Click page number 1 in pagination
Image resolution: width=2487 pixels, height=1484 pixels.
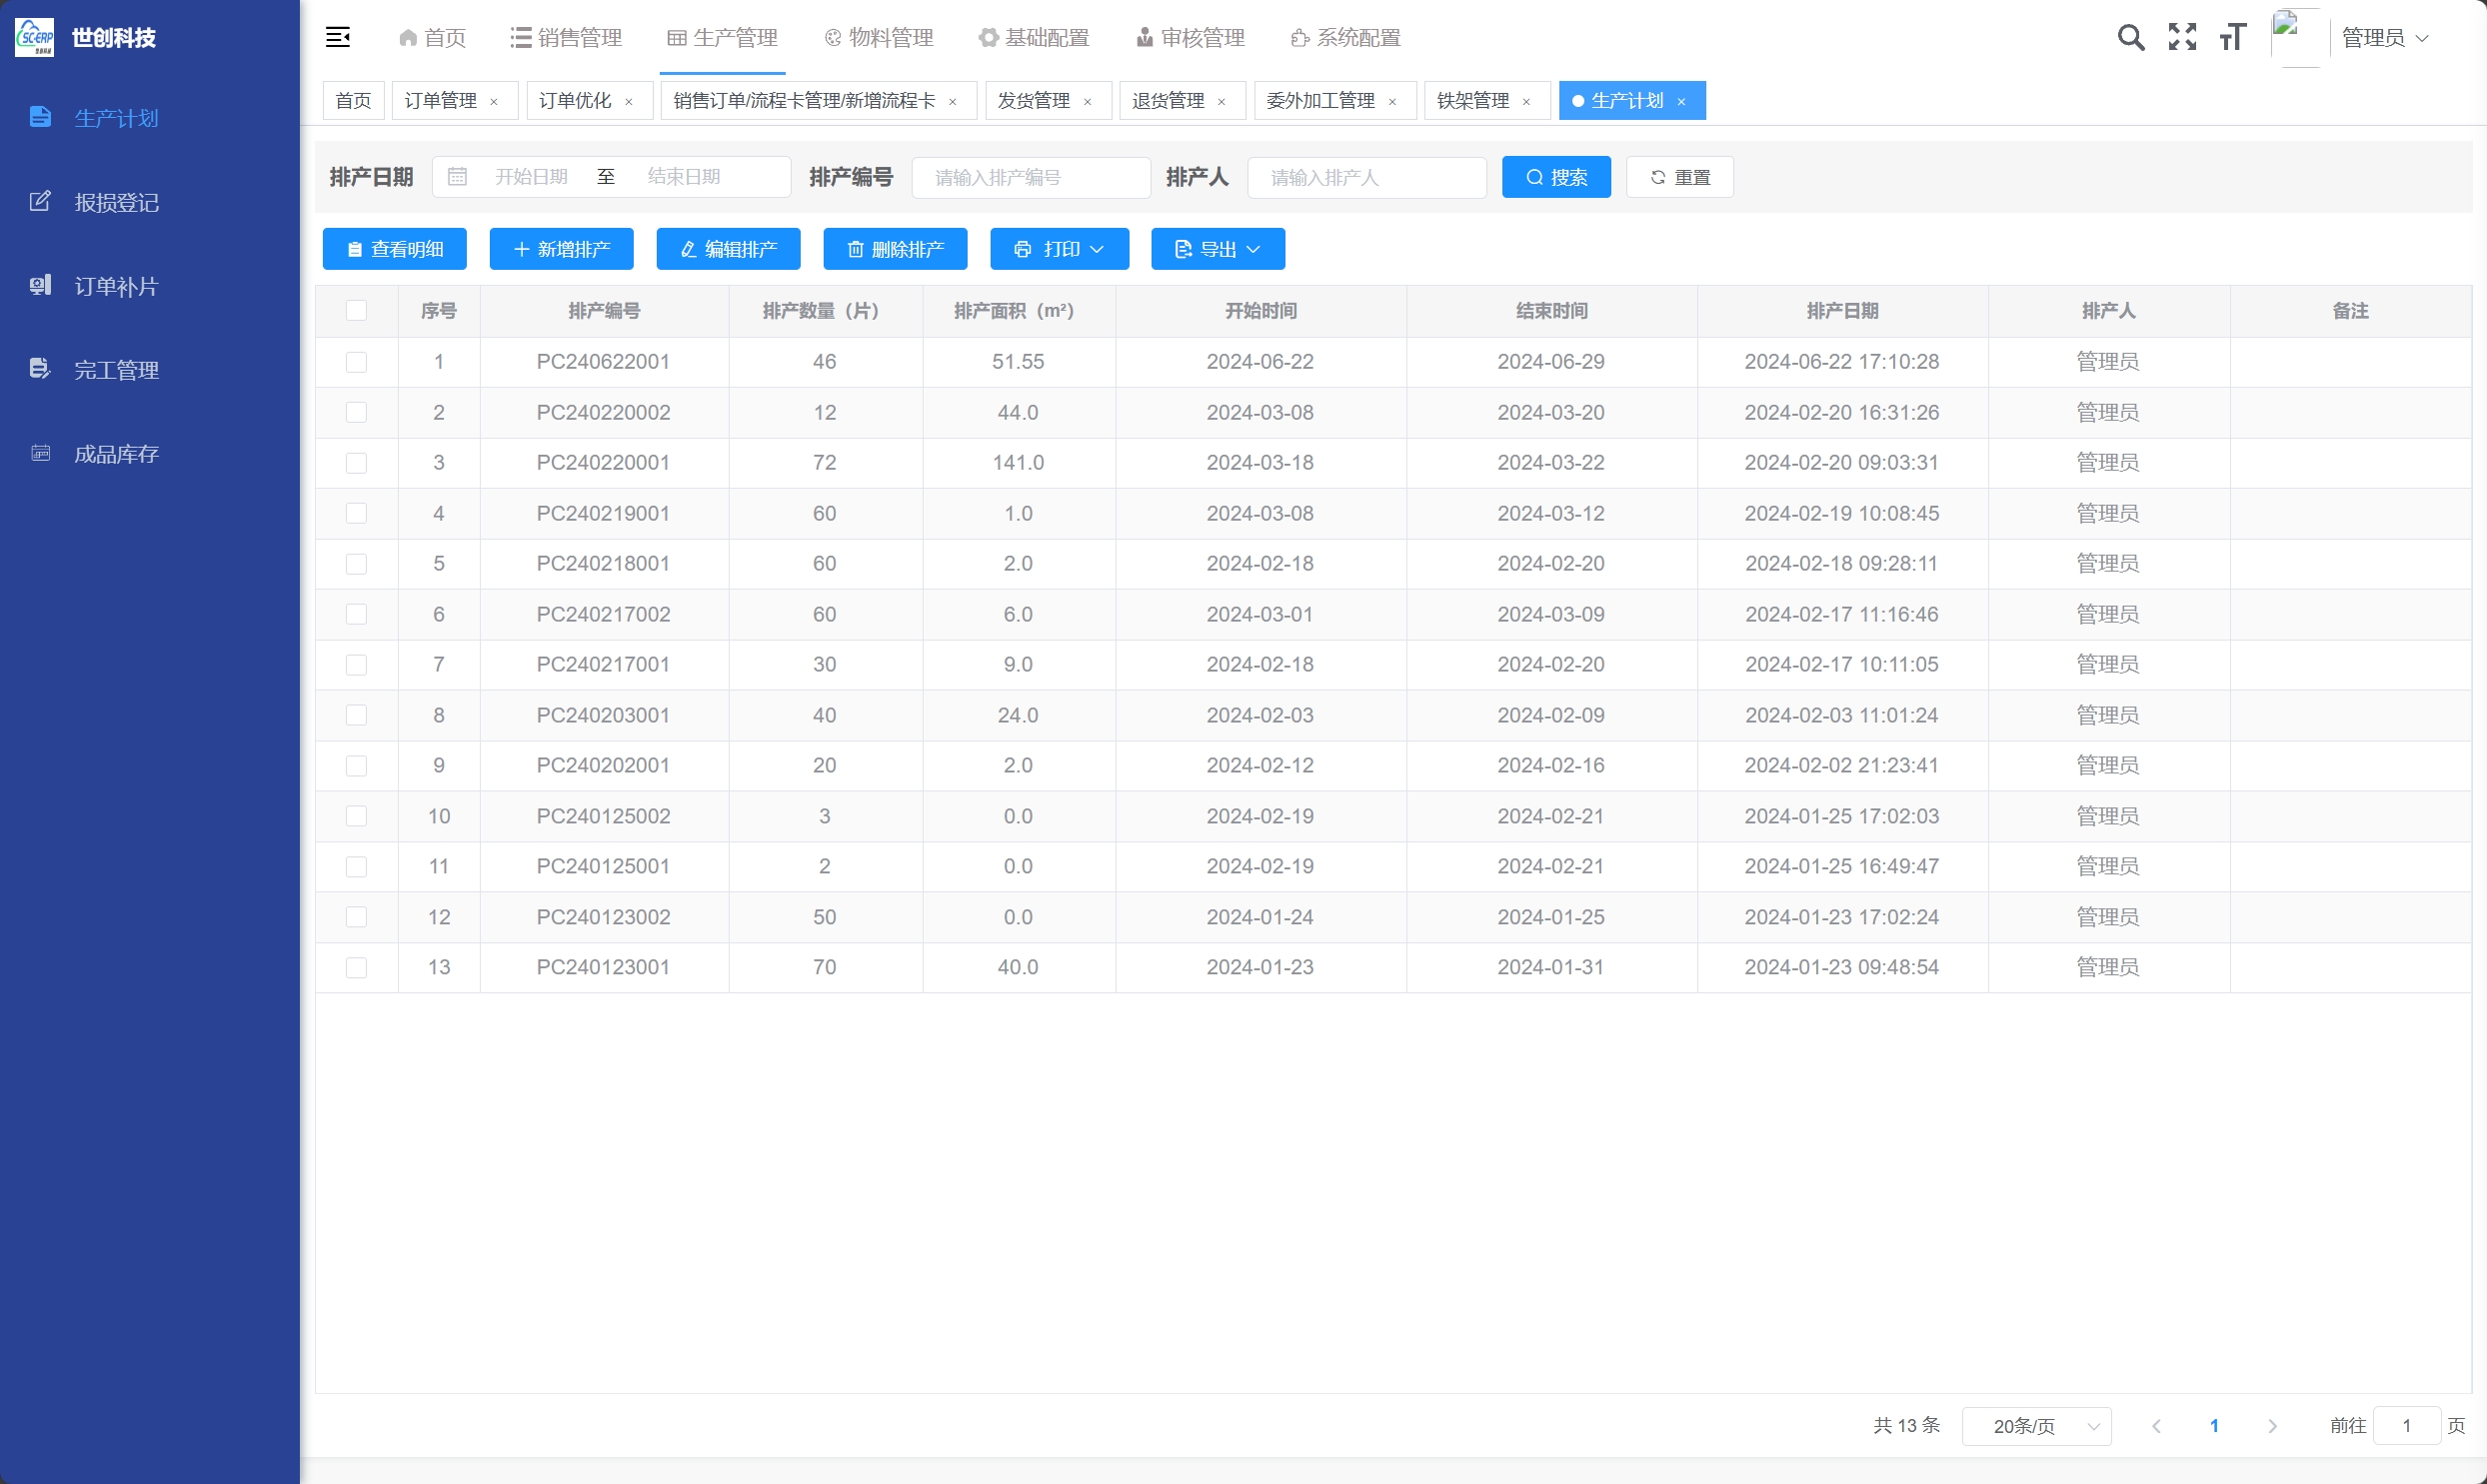[2214, 1426]
